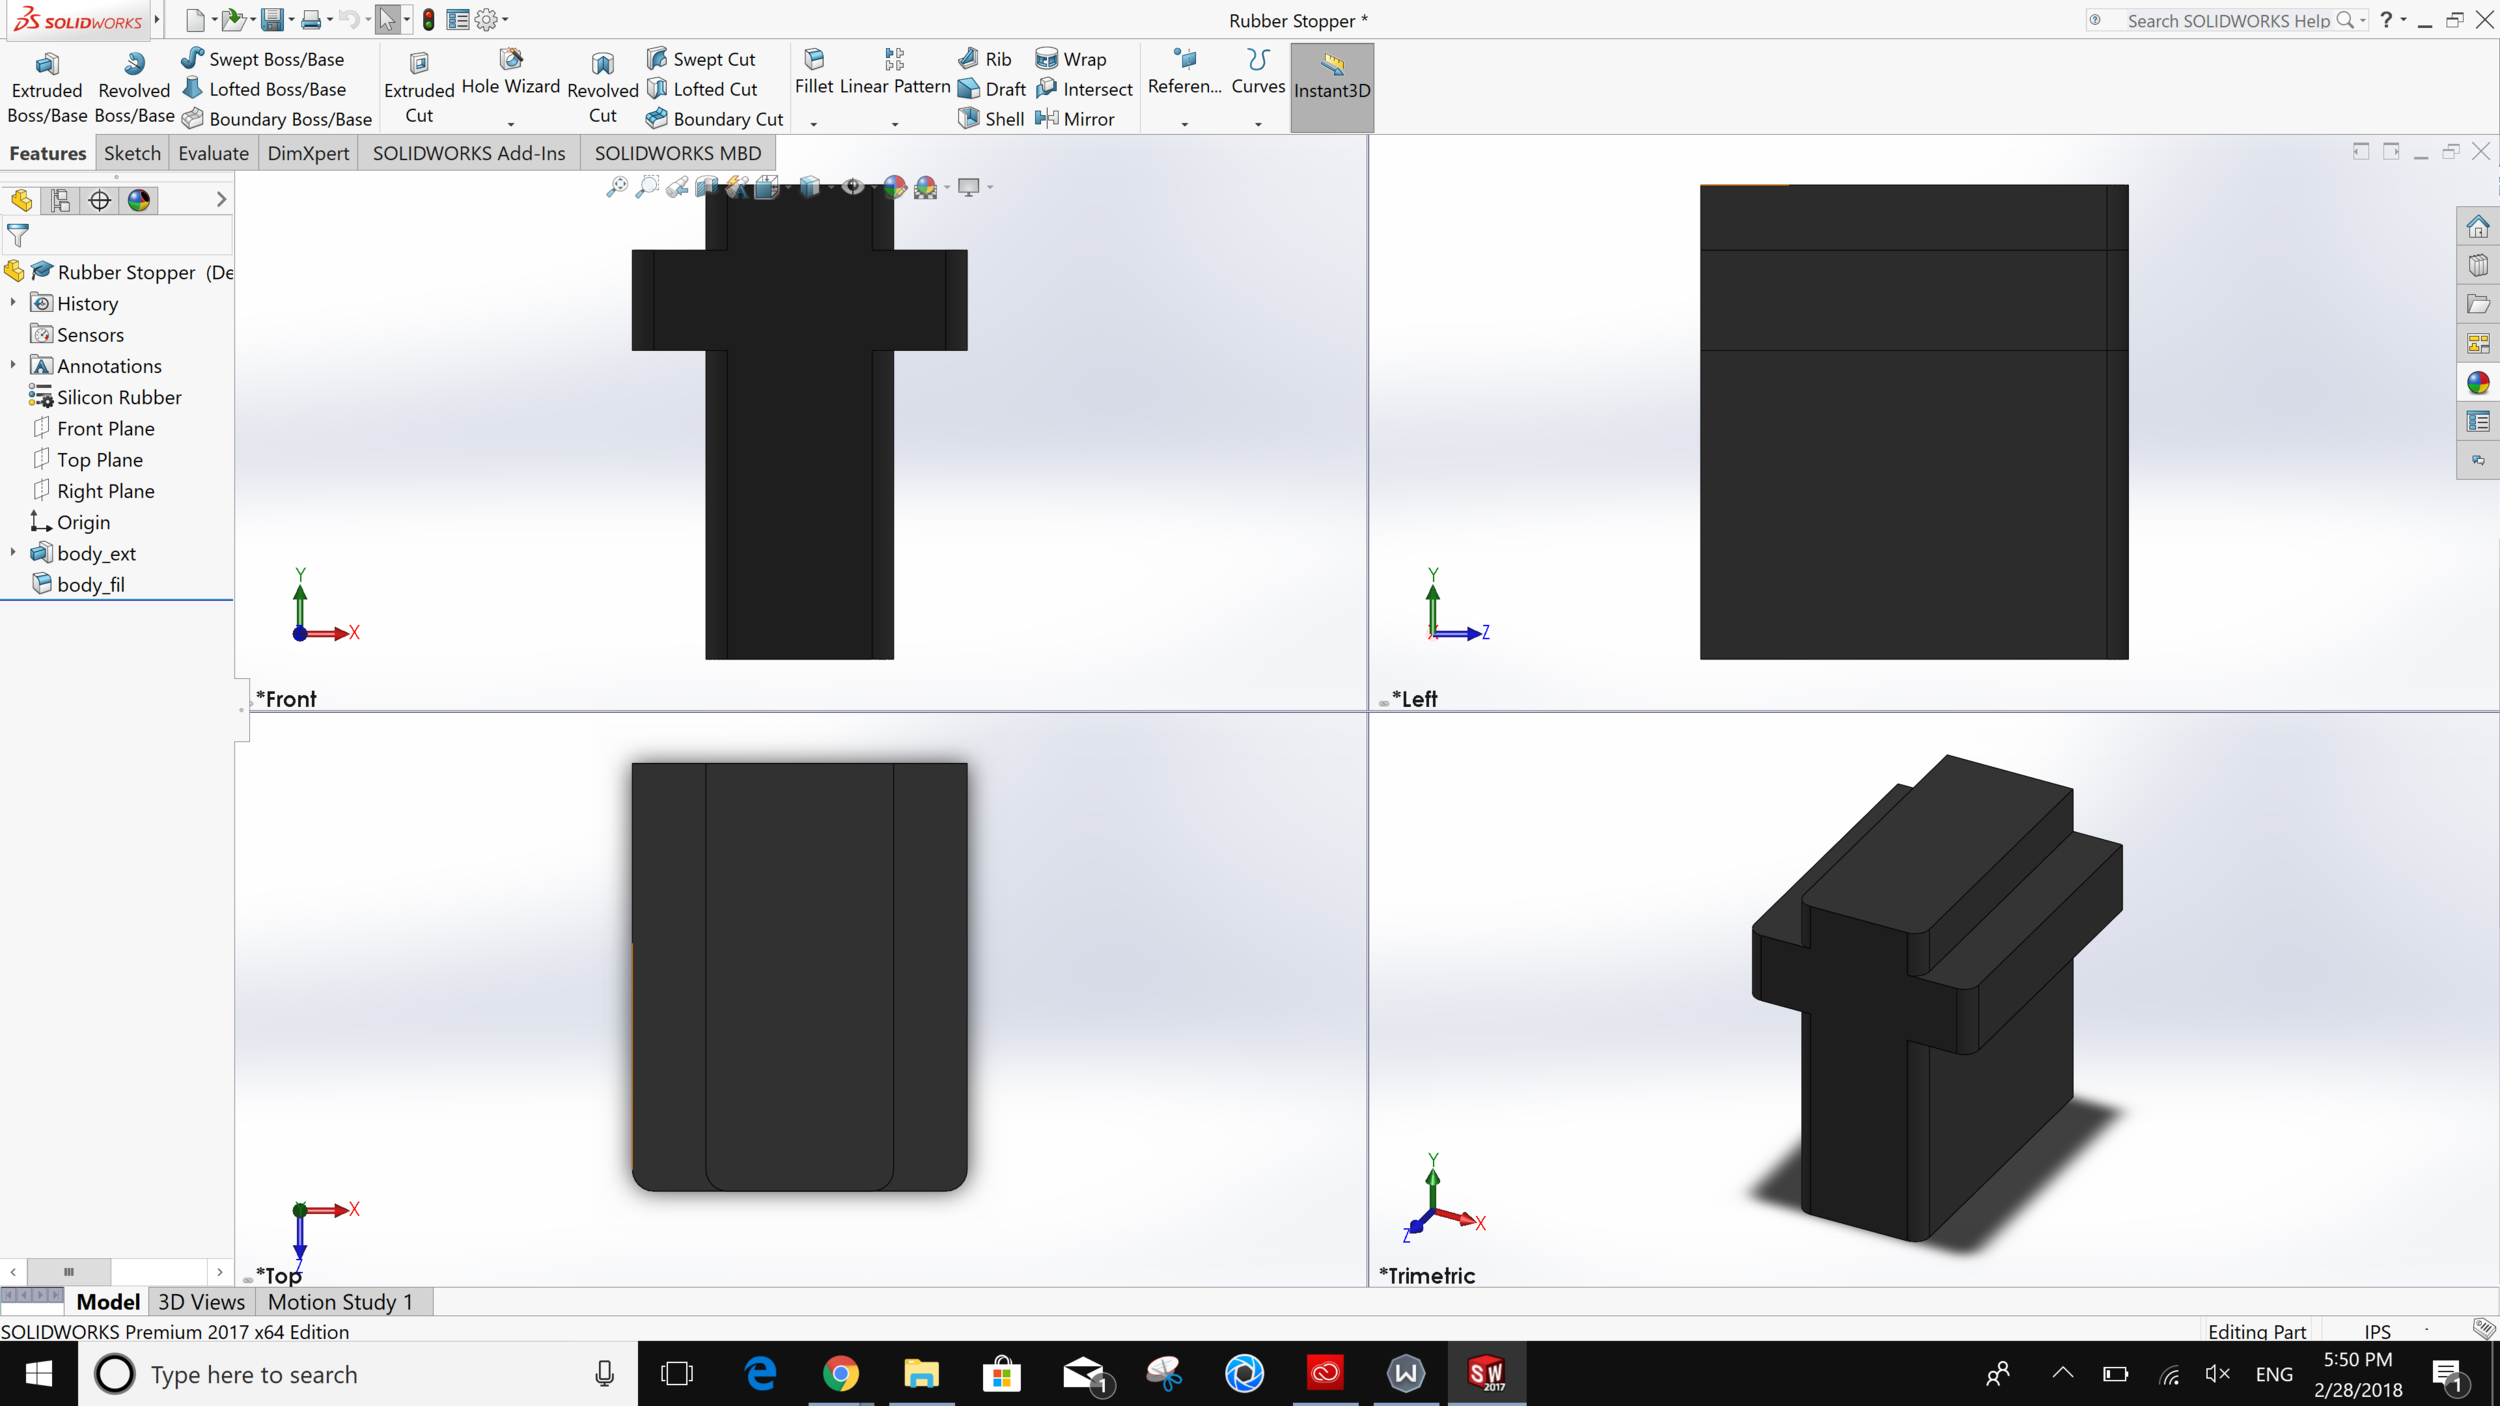Click the Extruded Boss/Base tool
Viewport: 2500px width, 1406px height.
46,88
